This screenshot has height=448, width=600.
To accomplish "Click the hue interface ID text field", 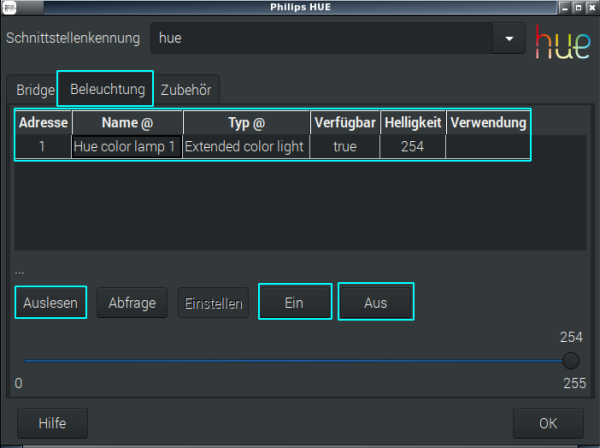I will (320, 39).
